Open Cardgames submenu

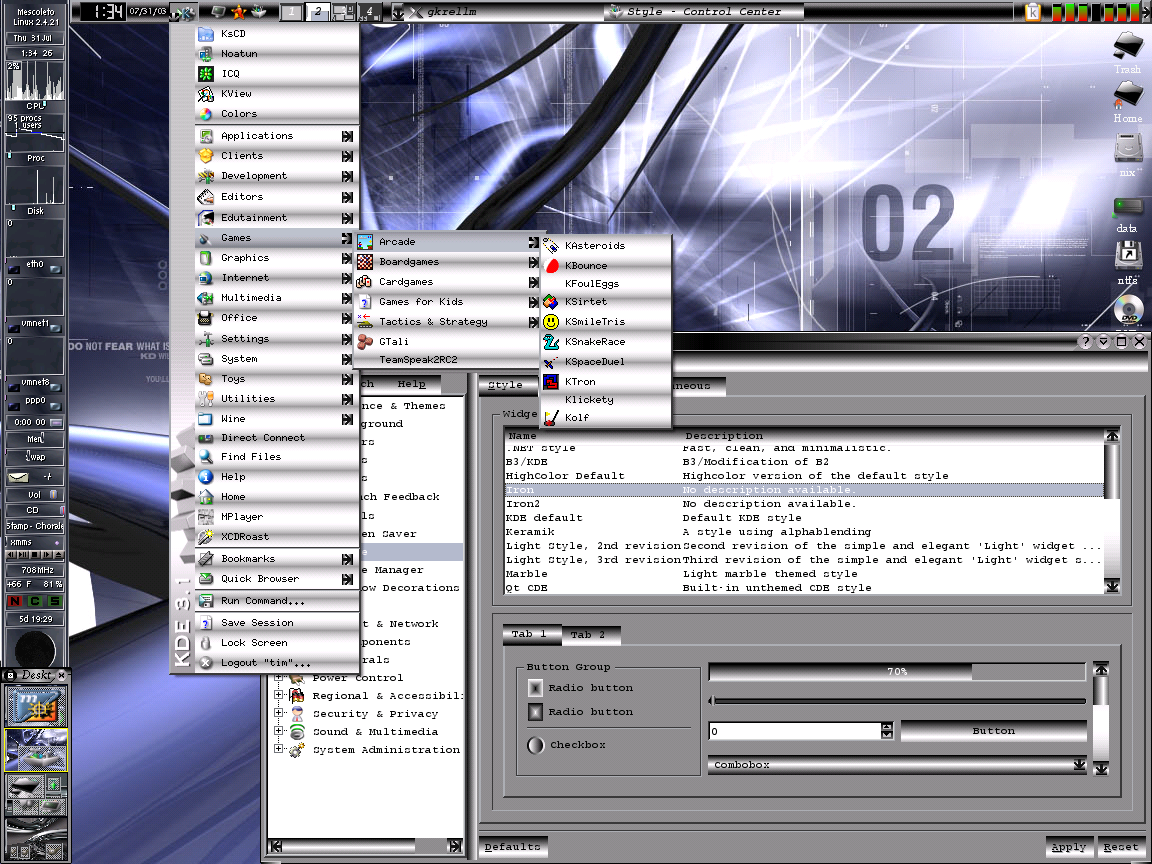[x=447, y=281]
